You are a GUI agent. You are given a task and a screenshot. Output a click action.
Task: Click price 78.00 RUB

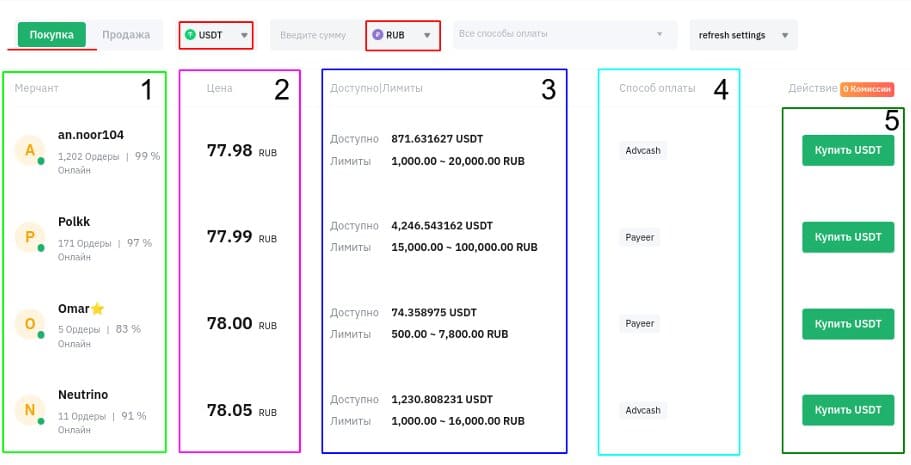[242, 324]
